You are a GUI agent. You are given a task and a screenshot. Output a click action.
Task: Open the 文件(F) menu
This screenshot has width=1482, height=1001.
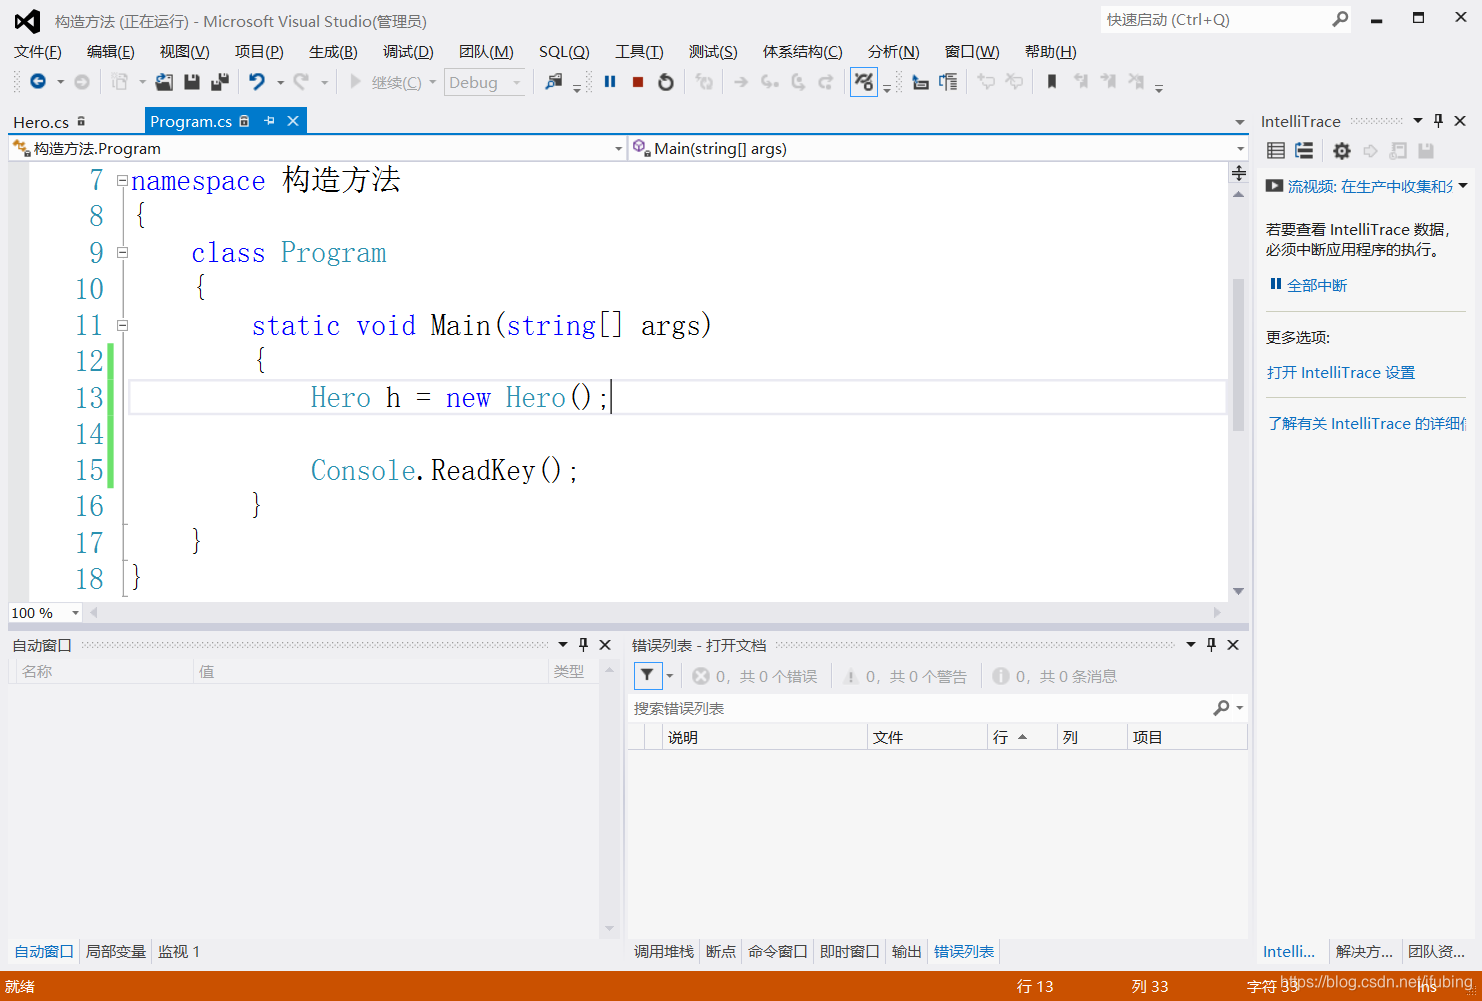click(38, 52)
